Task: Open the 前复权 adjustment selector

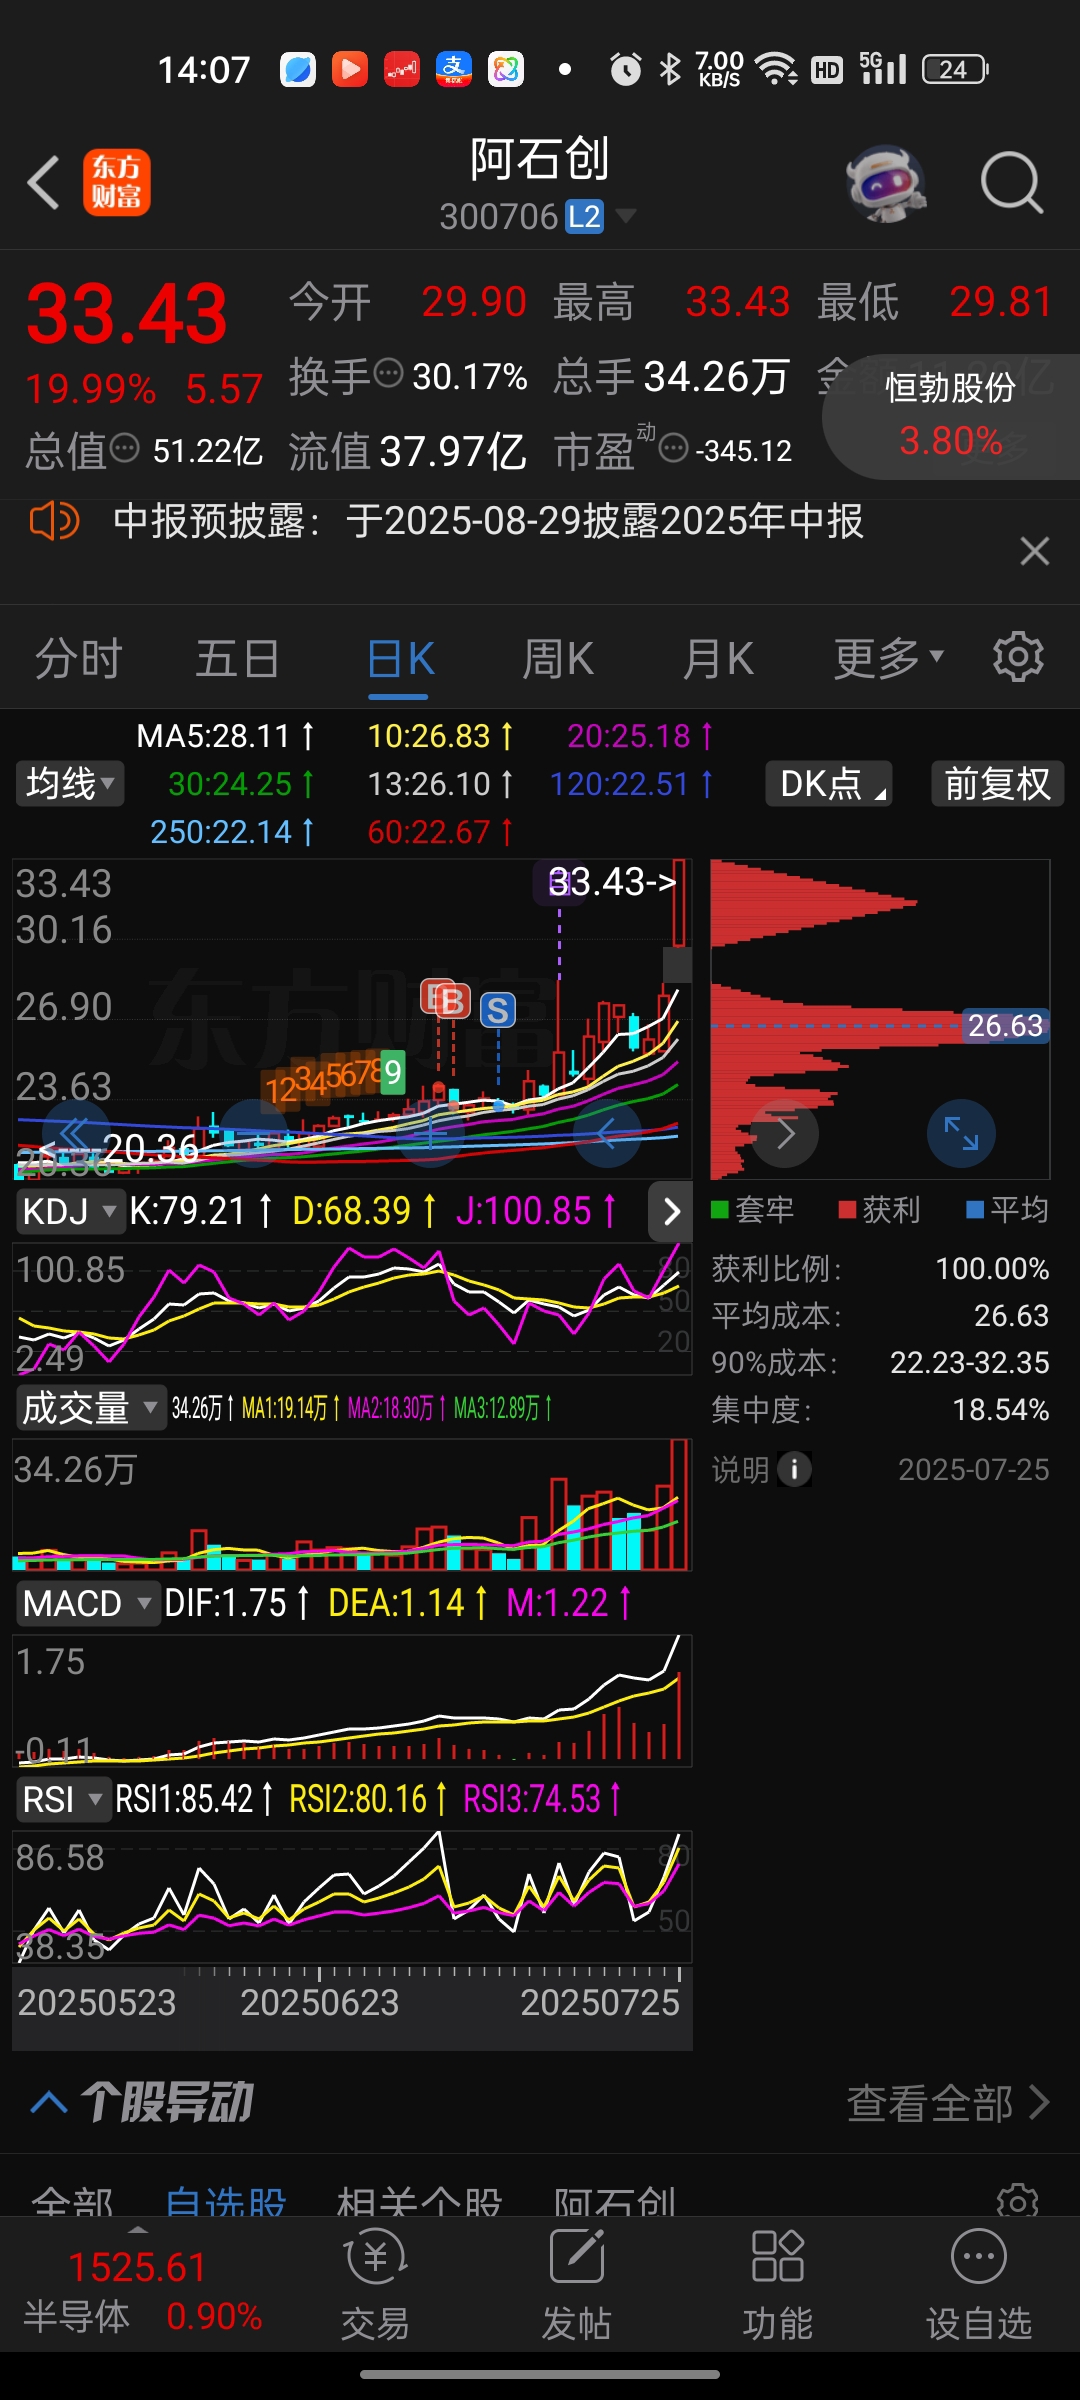Action: tap(997, 783)
